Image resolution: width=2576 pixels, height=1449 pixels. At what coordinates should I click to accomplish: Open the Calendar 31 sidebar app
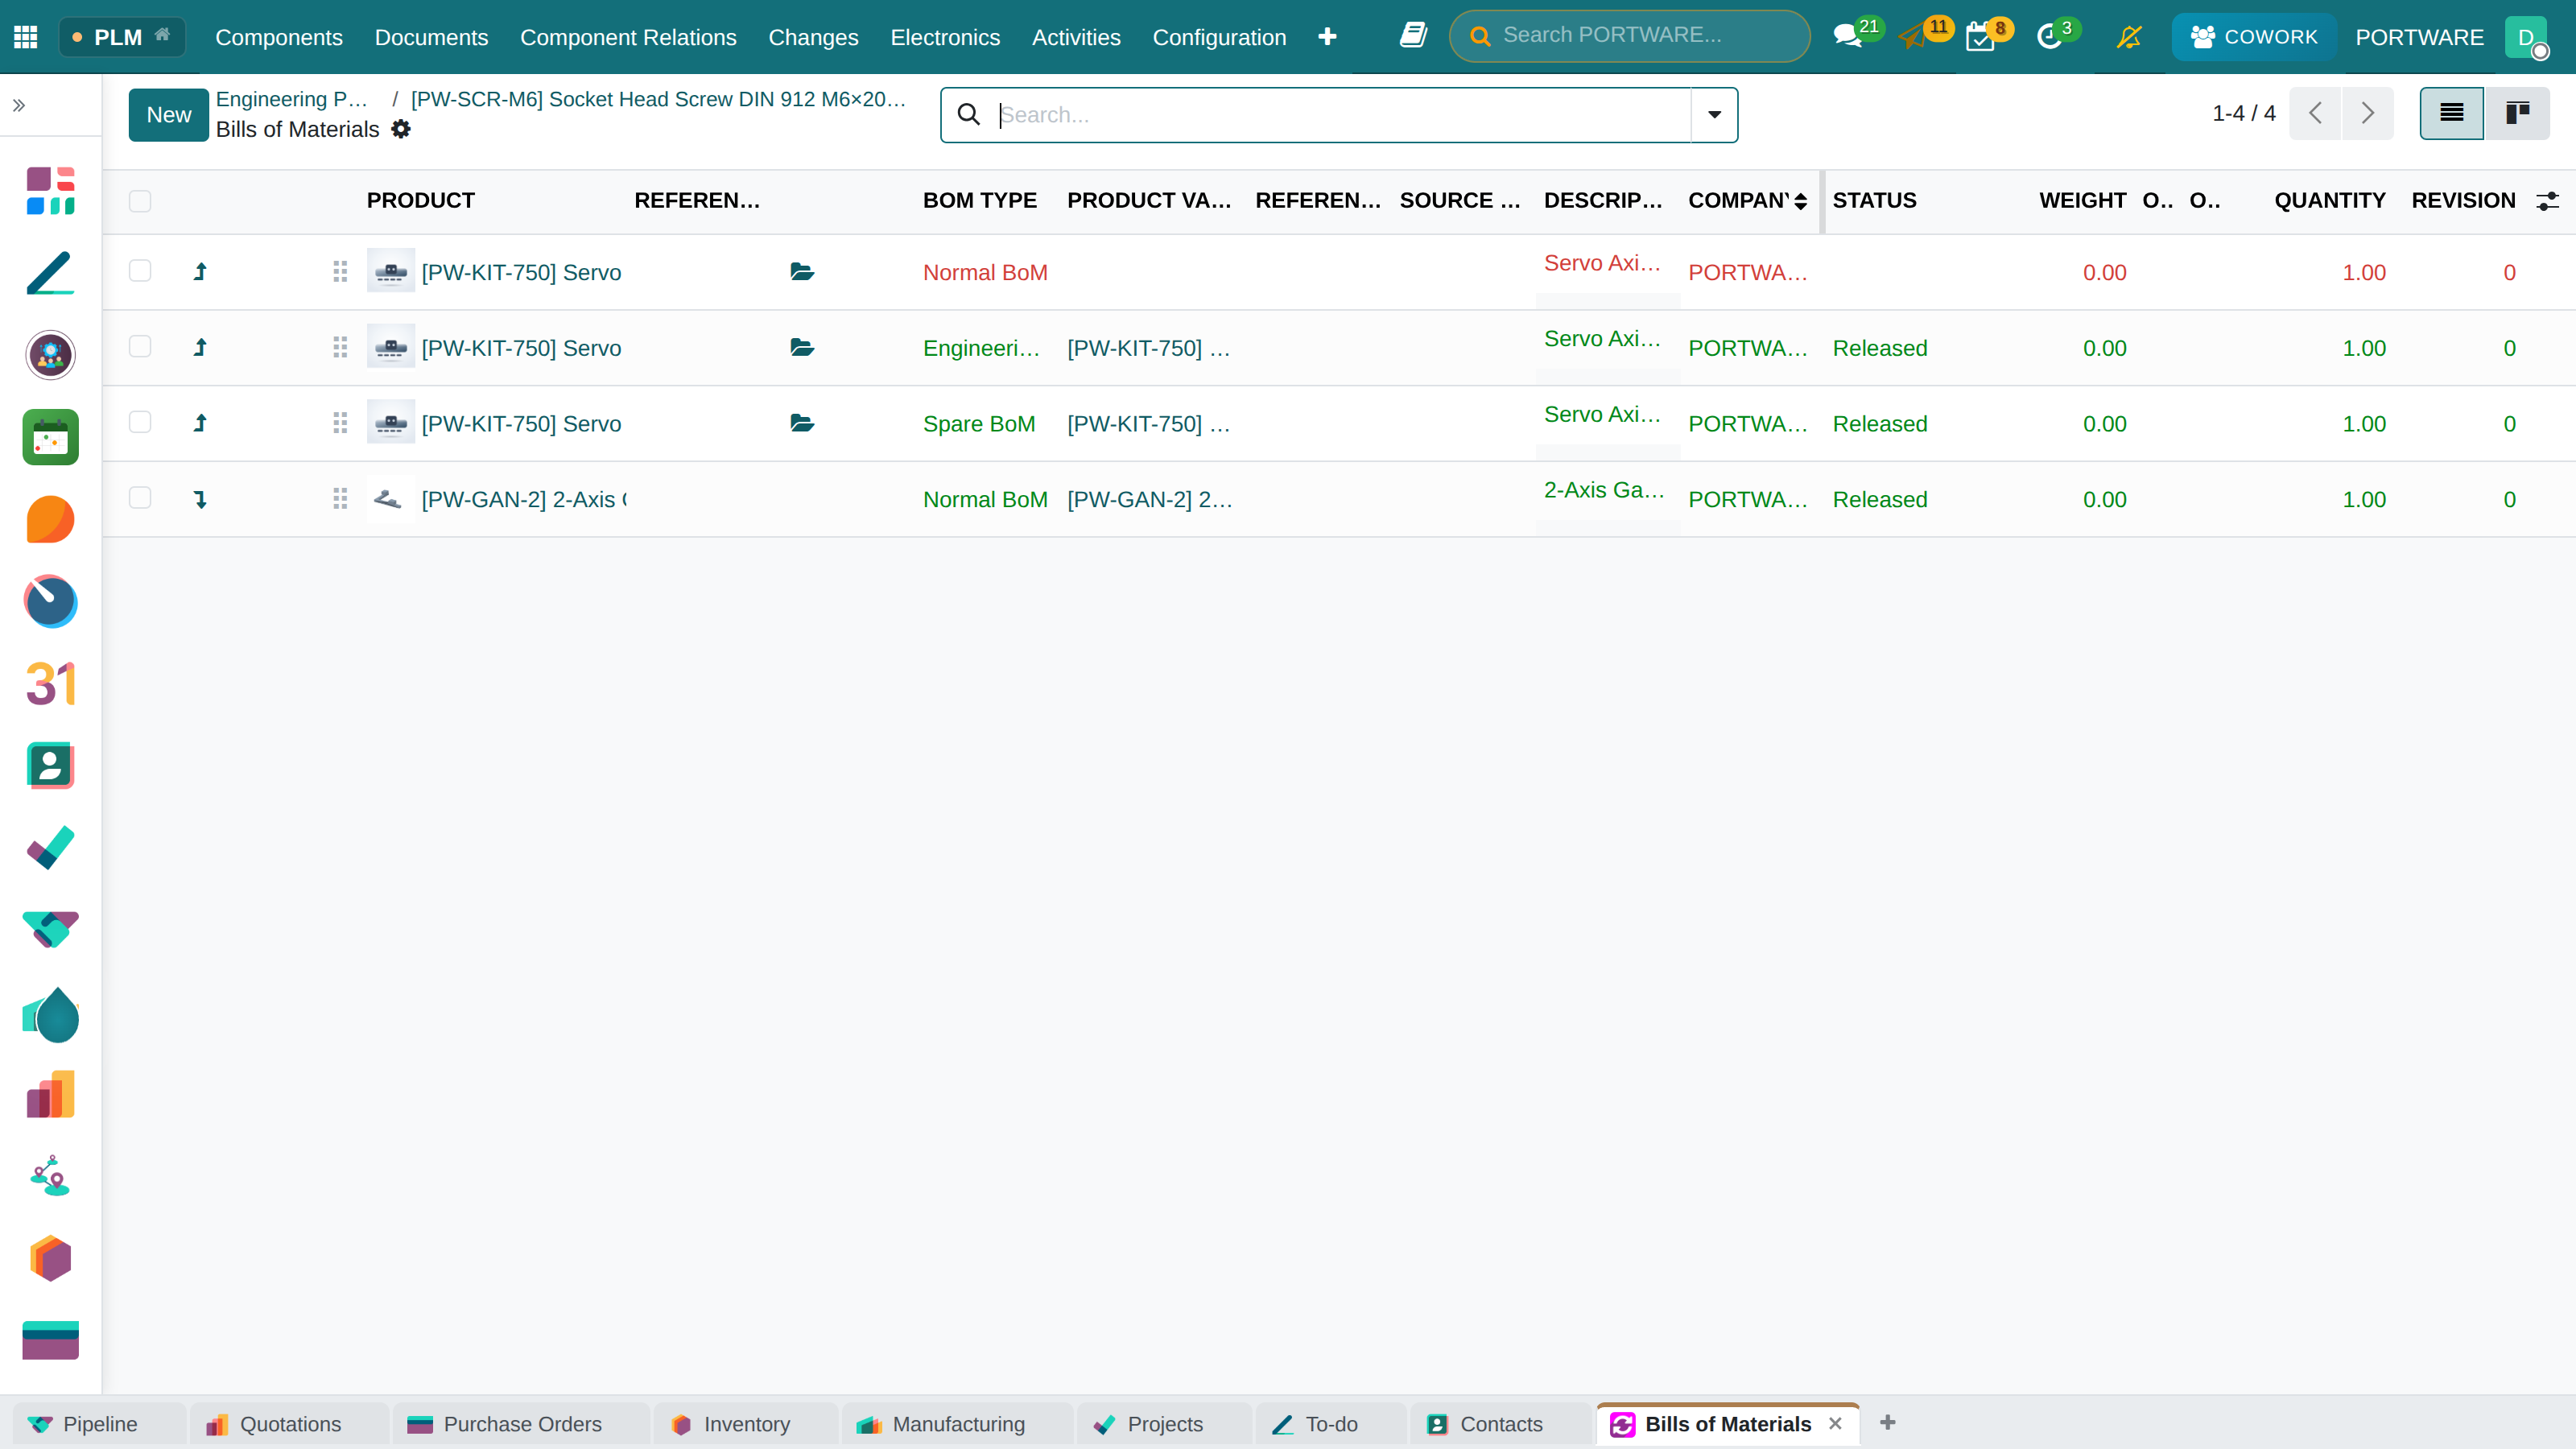(x=51, y=684)
